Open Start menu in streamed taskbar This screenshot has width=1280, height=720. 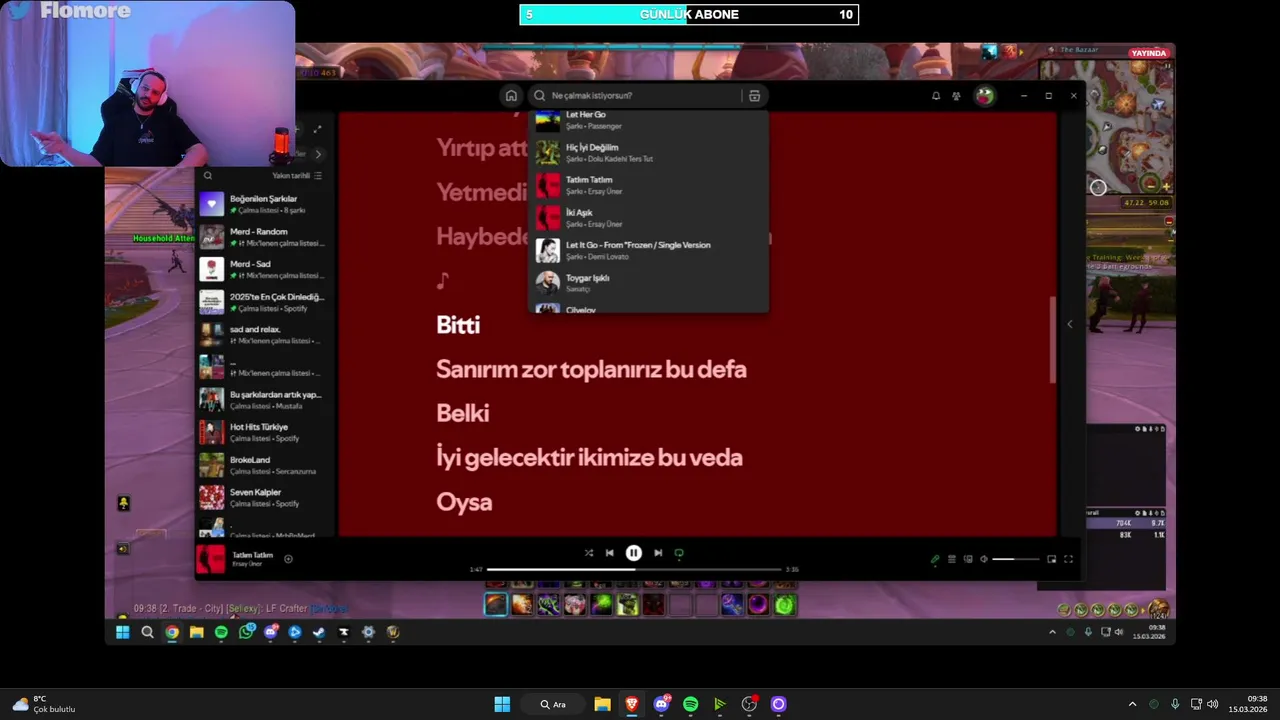(x=122, y=632)
